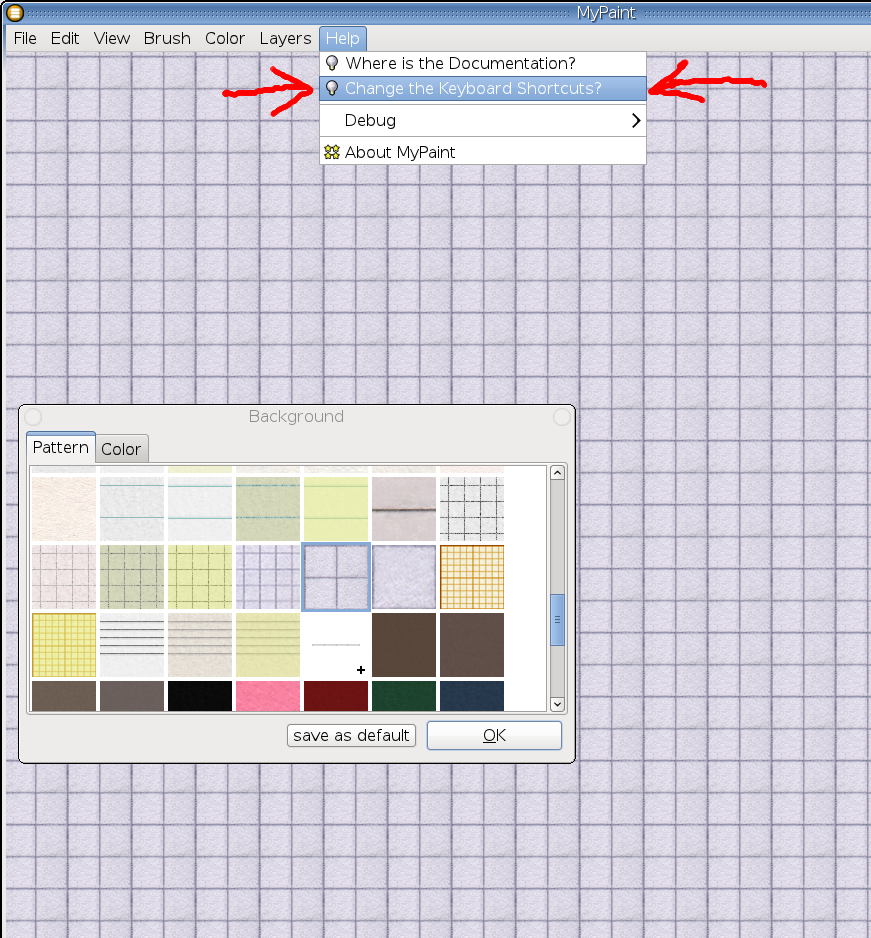Click the lightbulb icon beside Change the Keyboard Shortcuts
This screenshot has width=871, height=938.
click(x=333, y=88)
